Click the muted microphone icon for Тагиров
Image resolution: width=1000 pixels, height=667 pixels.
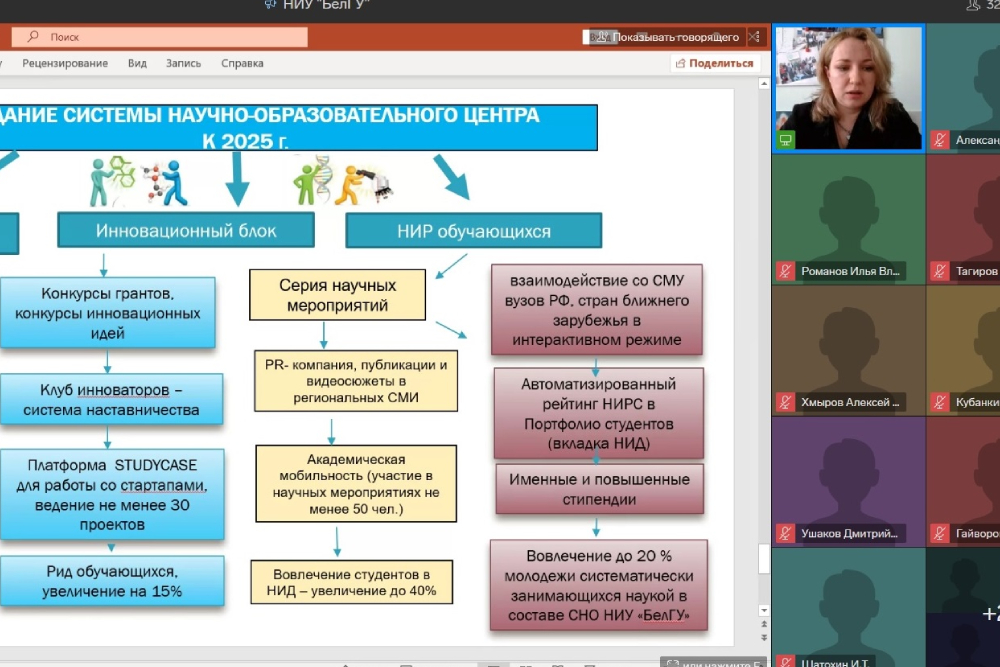pos(940,271)
